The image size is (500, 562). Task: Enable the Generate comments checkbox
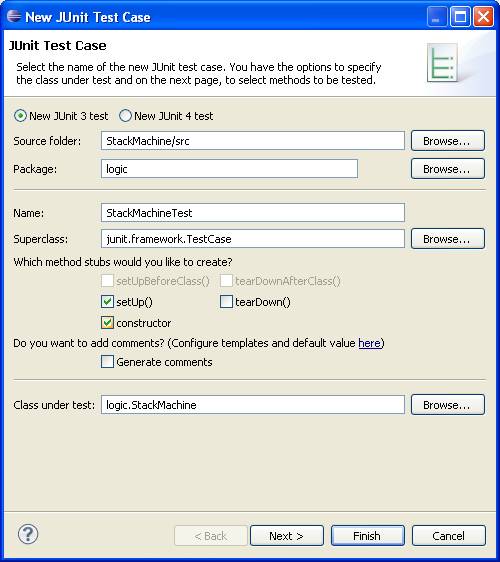[107, 362]
